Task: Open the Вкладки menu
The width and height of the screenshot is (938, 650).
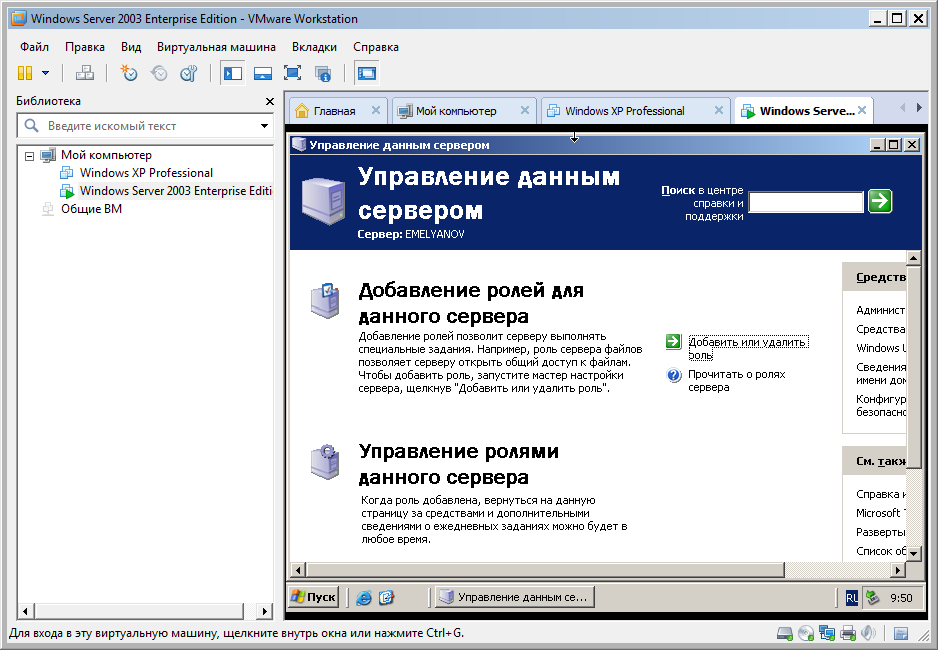Action: (x=314, y=47)
